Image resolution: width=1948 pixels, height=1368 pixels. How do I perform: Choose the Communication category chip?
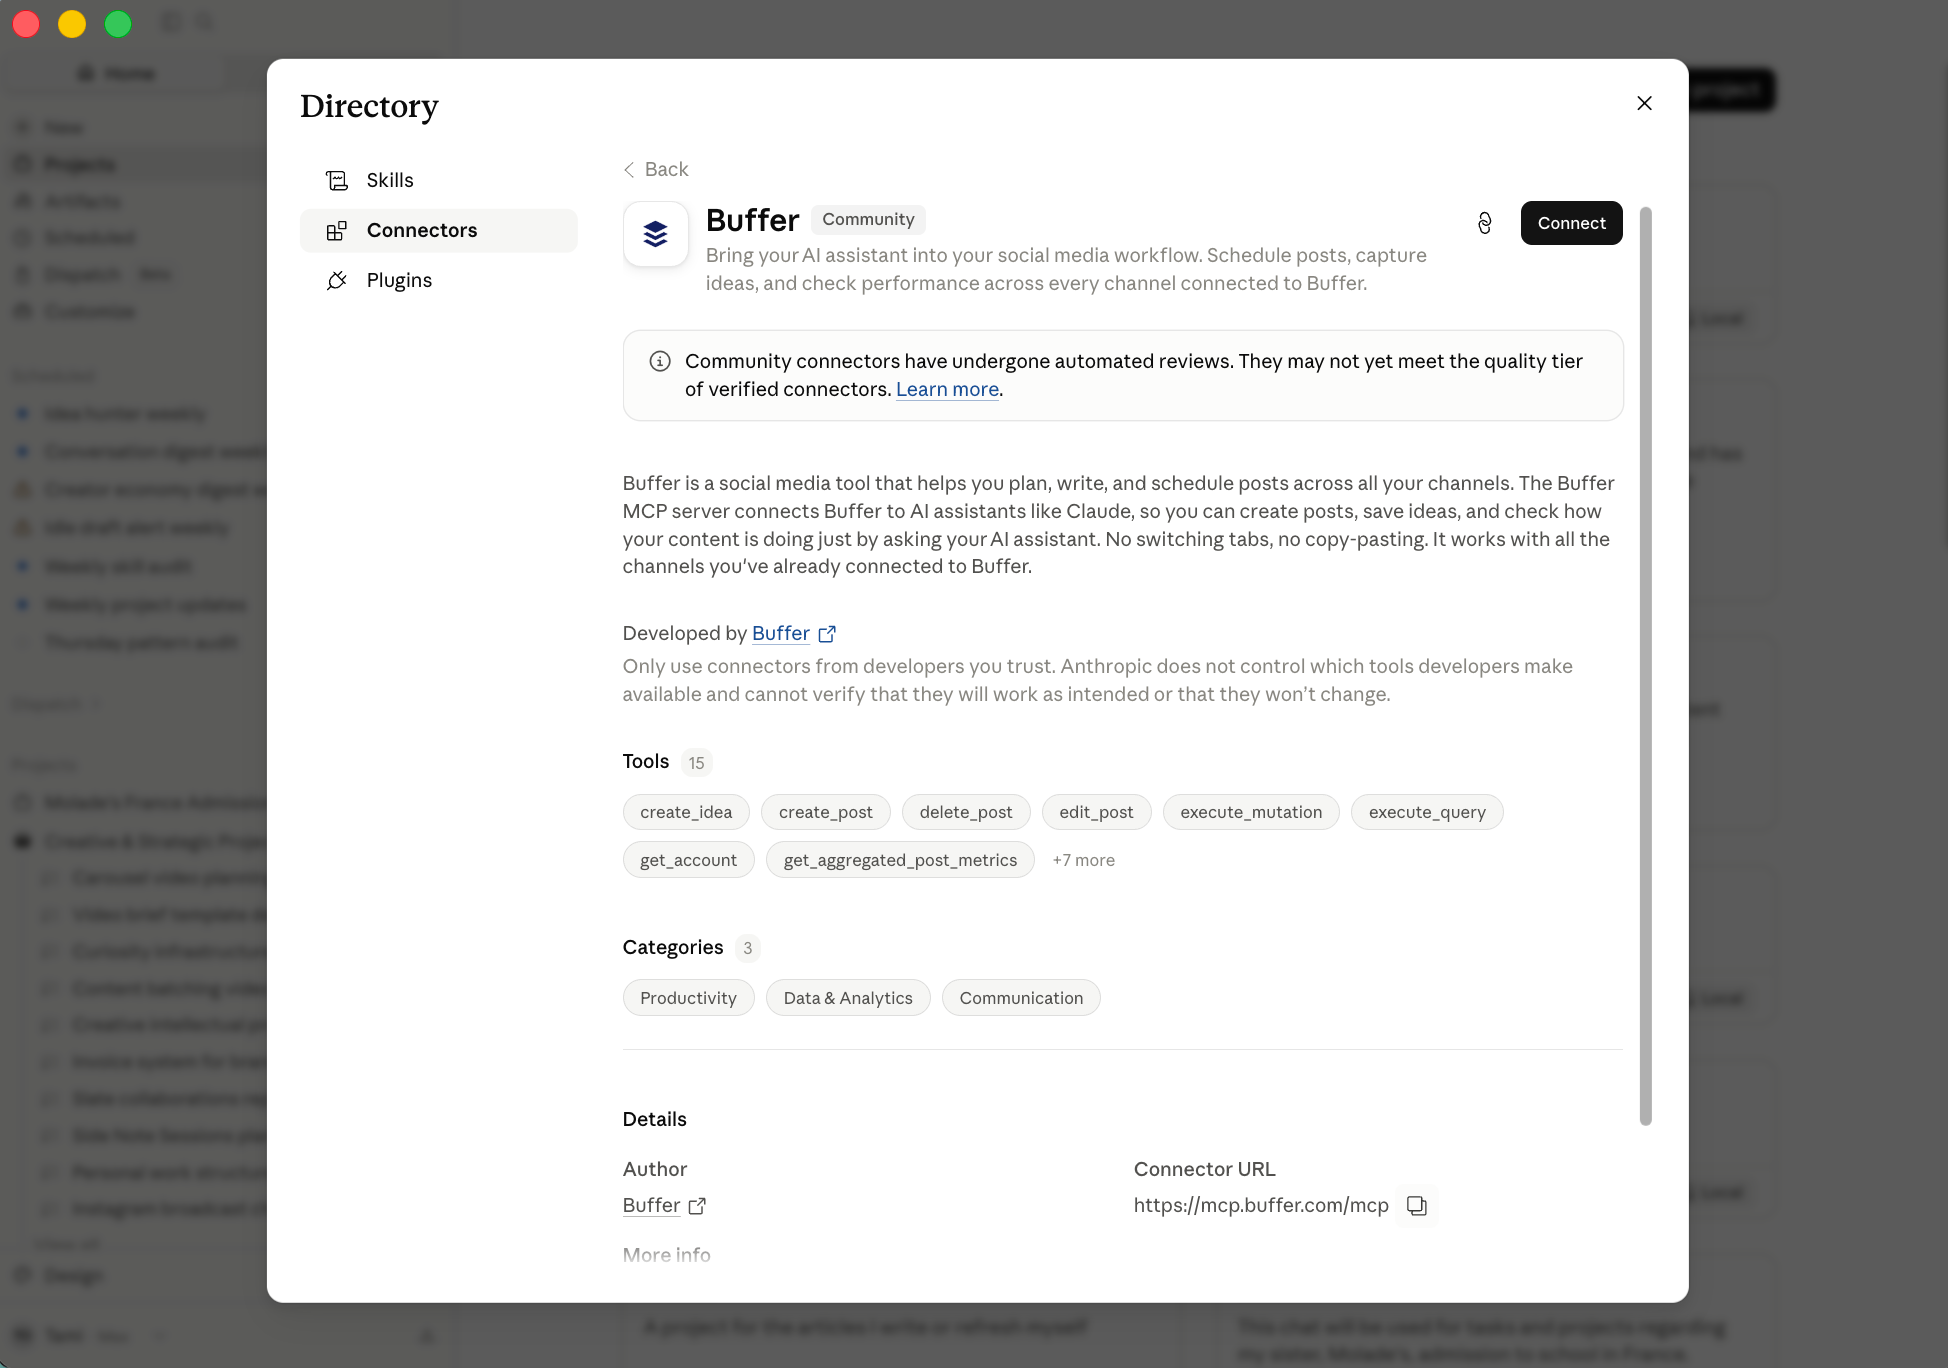click(1021, 998)
